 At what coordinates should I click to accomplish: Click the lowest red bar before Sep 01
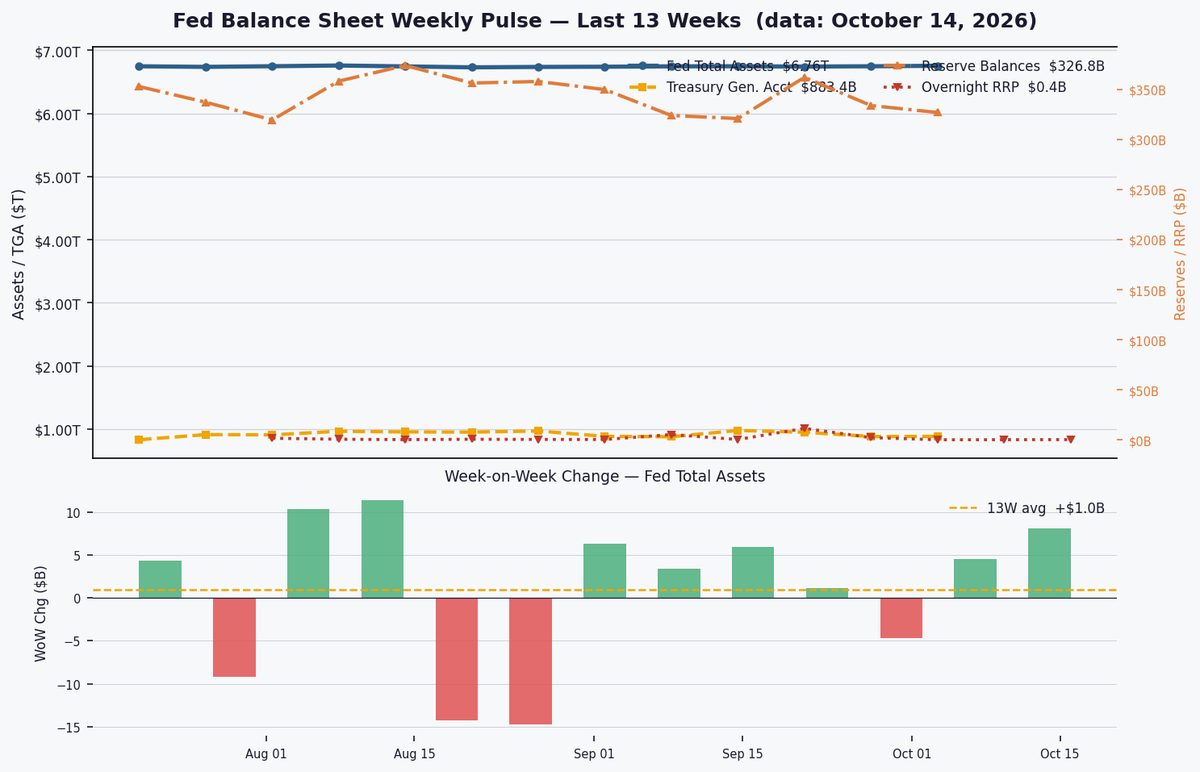pos(530,661)
